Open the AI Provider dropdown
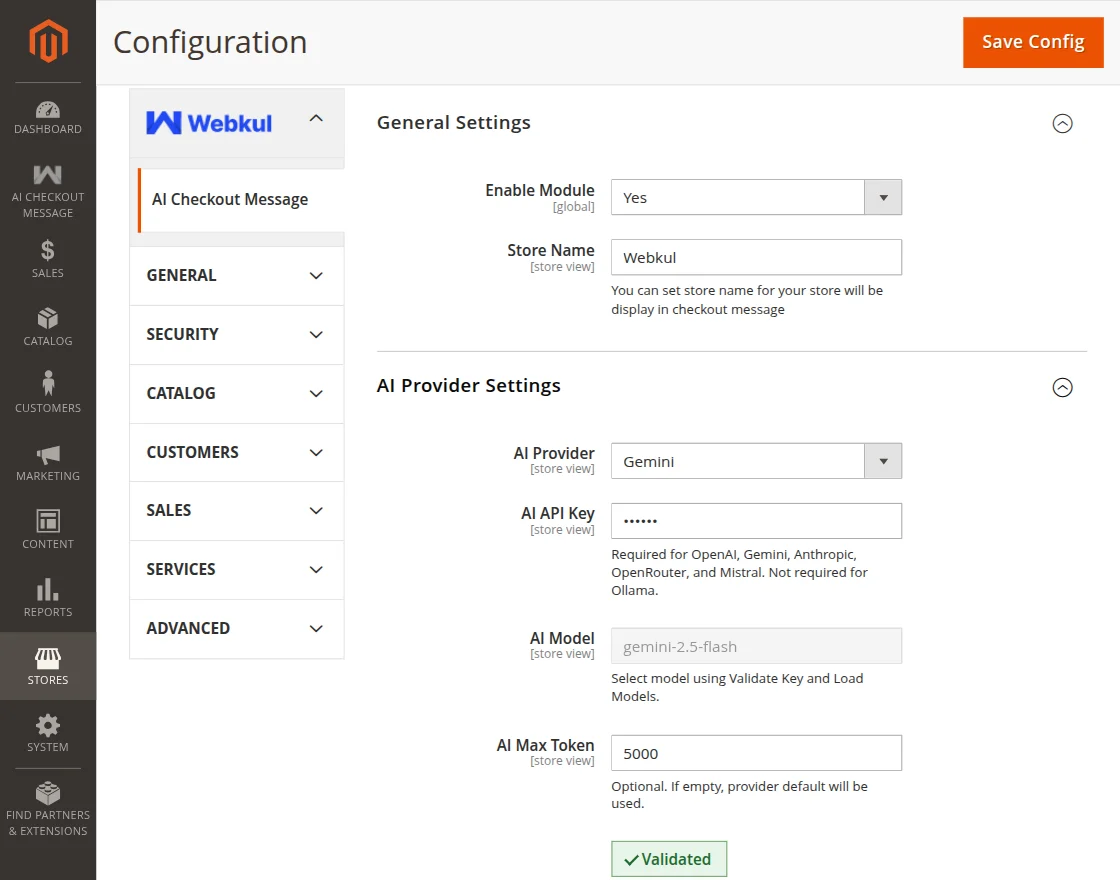Image resolution: width=1120 pixels, height=880 pixels. tap(756, 461)
